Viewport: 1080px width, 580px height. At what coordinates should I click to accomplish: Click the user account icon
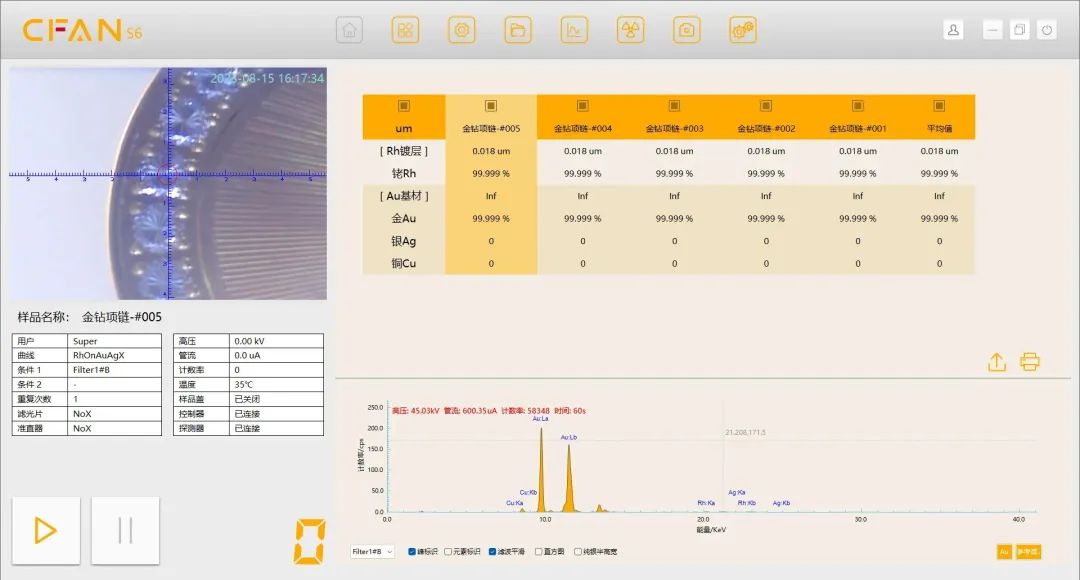pyautogui.click(x=953, y=30)
